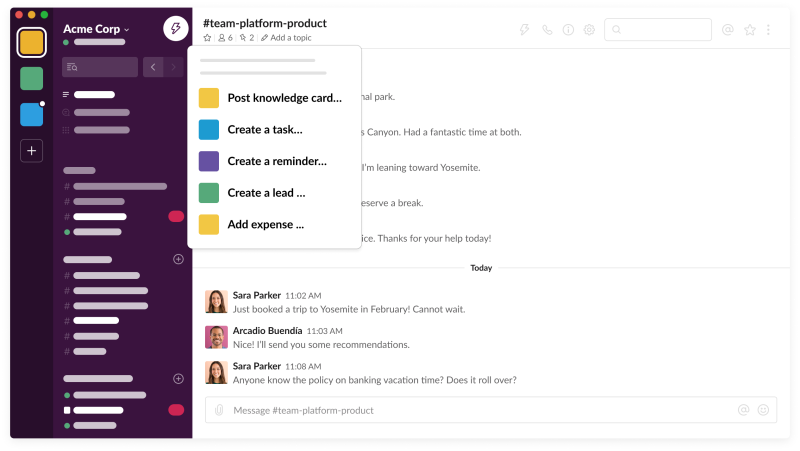Click the #team-platform-product channel title
This screenshot has width=800, height=451.
pos(265,23)
